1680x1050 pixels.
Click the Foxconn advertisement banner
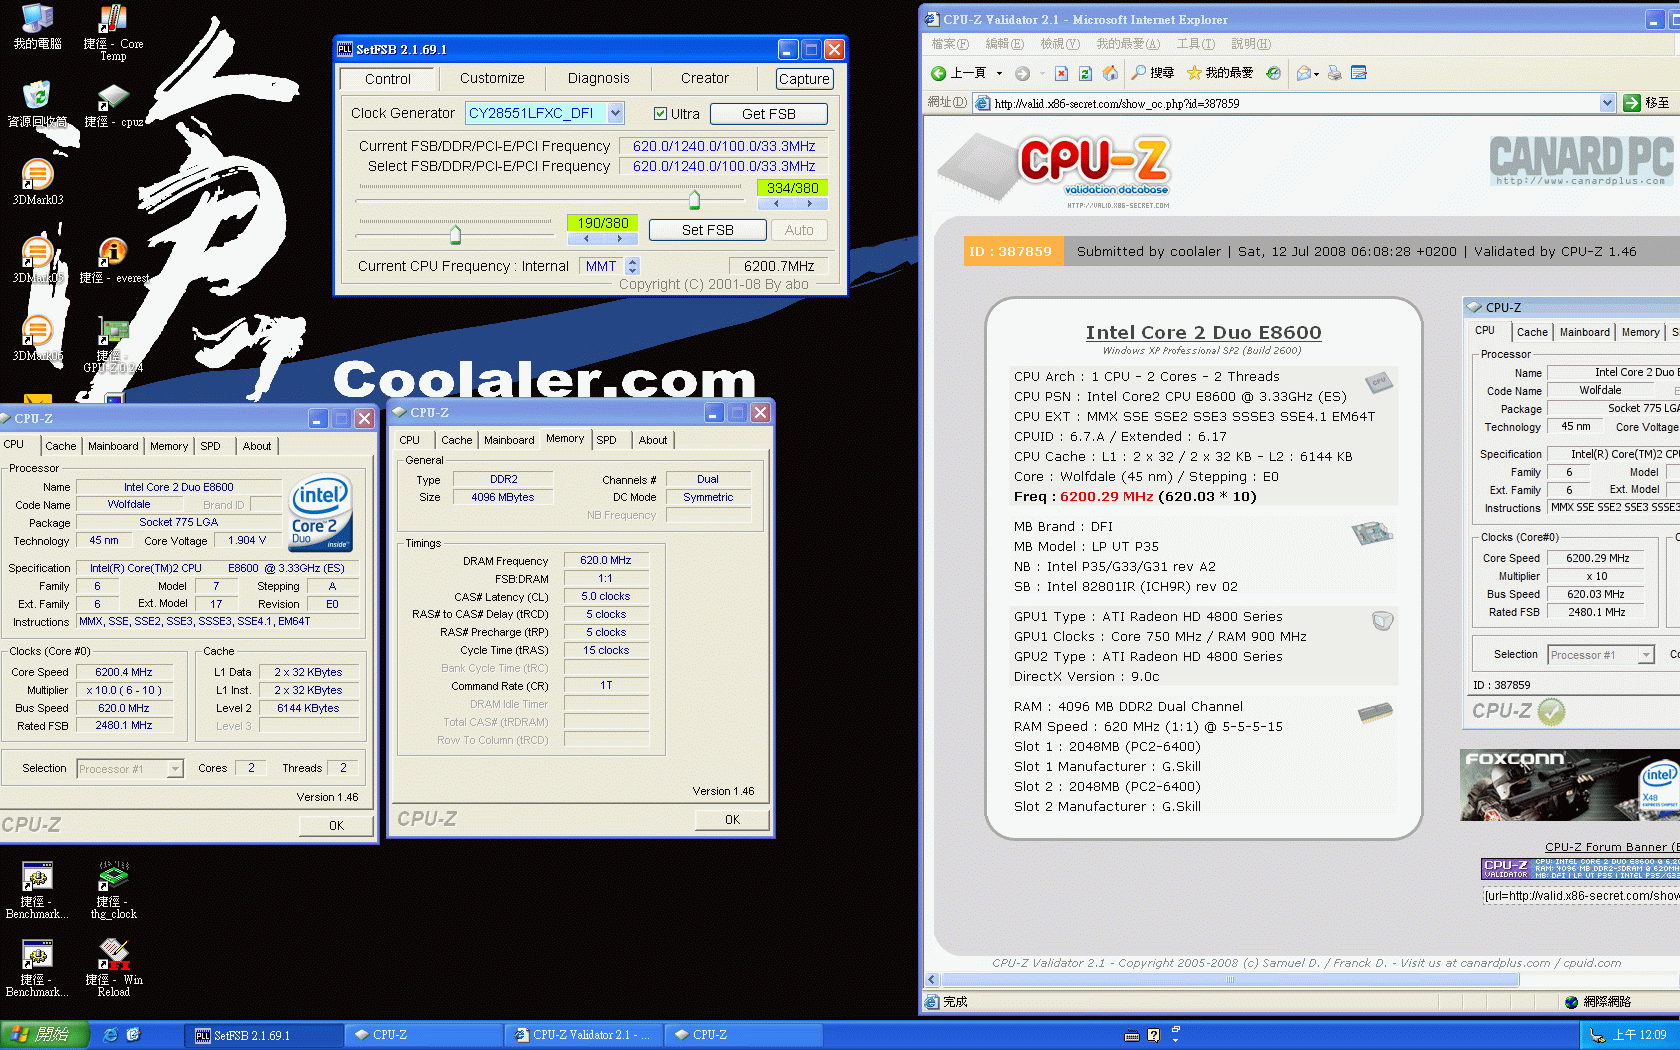click(x=1570, y=785)
